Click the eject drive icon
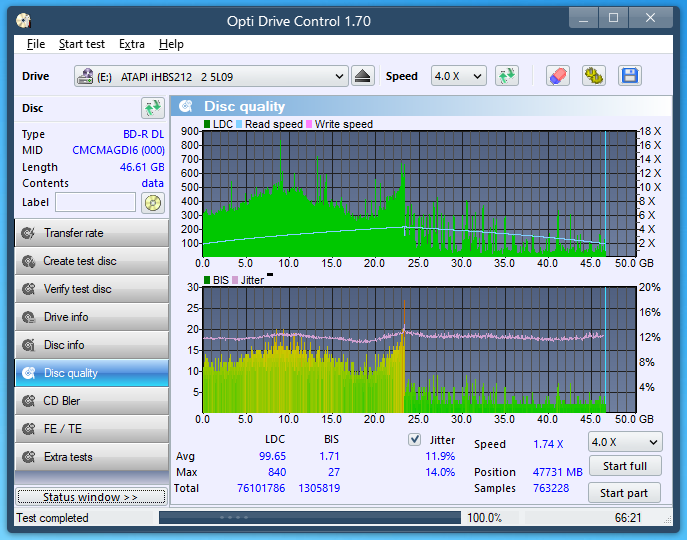This screenshot has width=687, height=540. tap(362, 76)
